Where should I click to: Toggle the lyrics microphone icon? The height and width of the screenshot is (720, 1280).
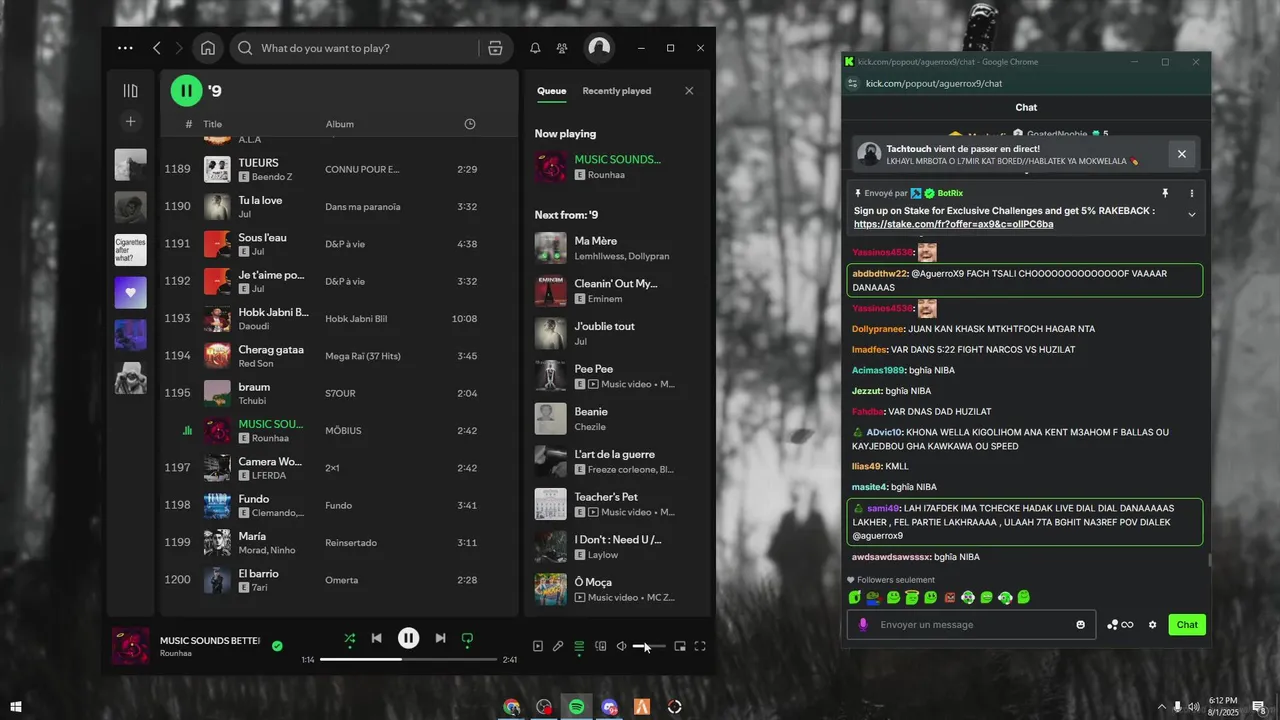click(x=558, y=646)
